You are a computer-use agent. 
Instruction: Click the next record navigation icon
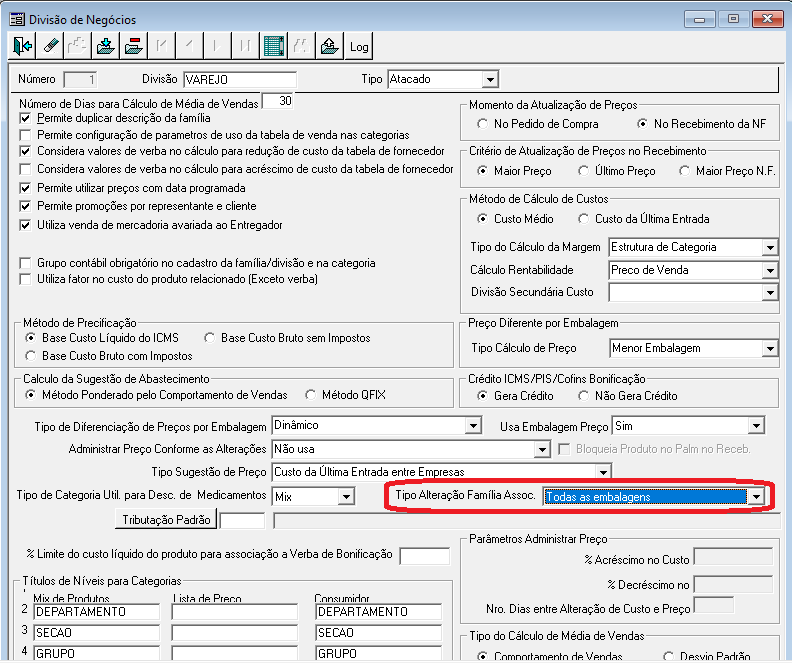(x=217, y=46)
